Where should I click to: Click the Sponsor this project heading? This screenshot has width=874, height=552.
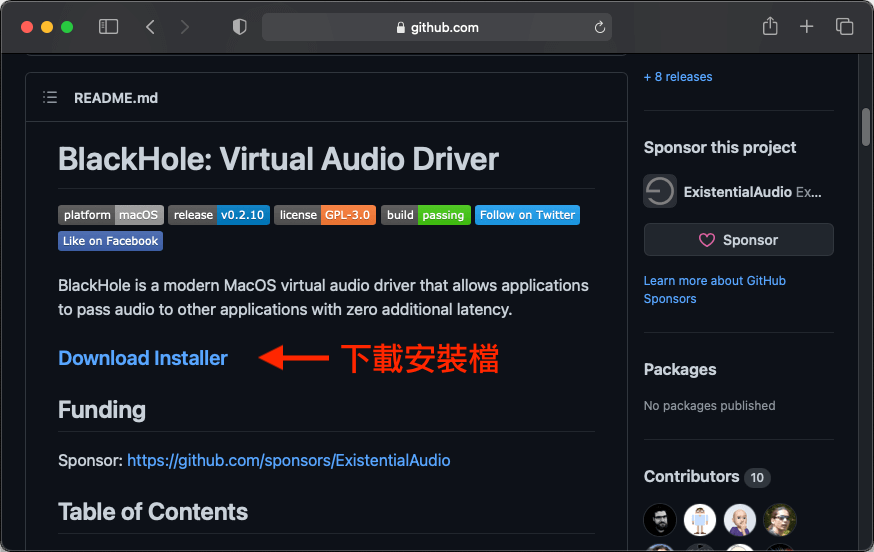tap(720, 147)
